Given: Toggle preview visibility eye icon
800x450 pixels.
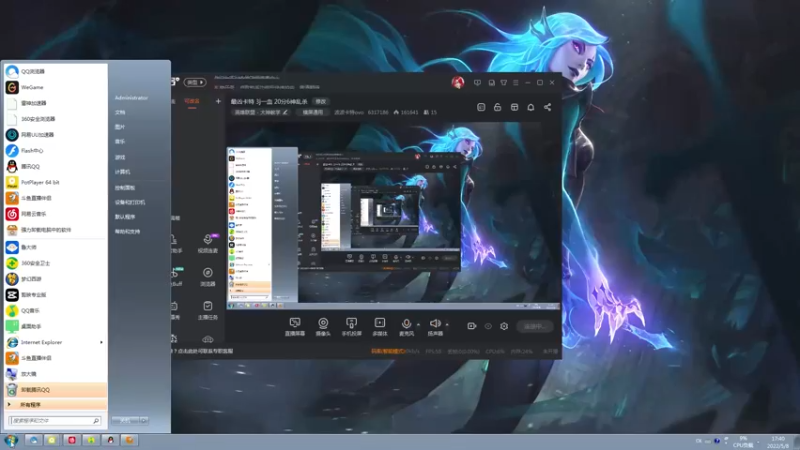Looking at the screenshot, I should pyautogui.click(x=488, y=326).
